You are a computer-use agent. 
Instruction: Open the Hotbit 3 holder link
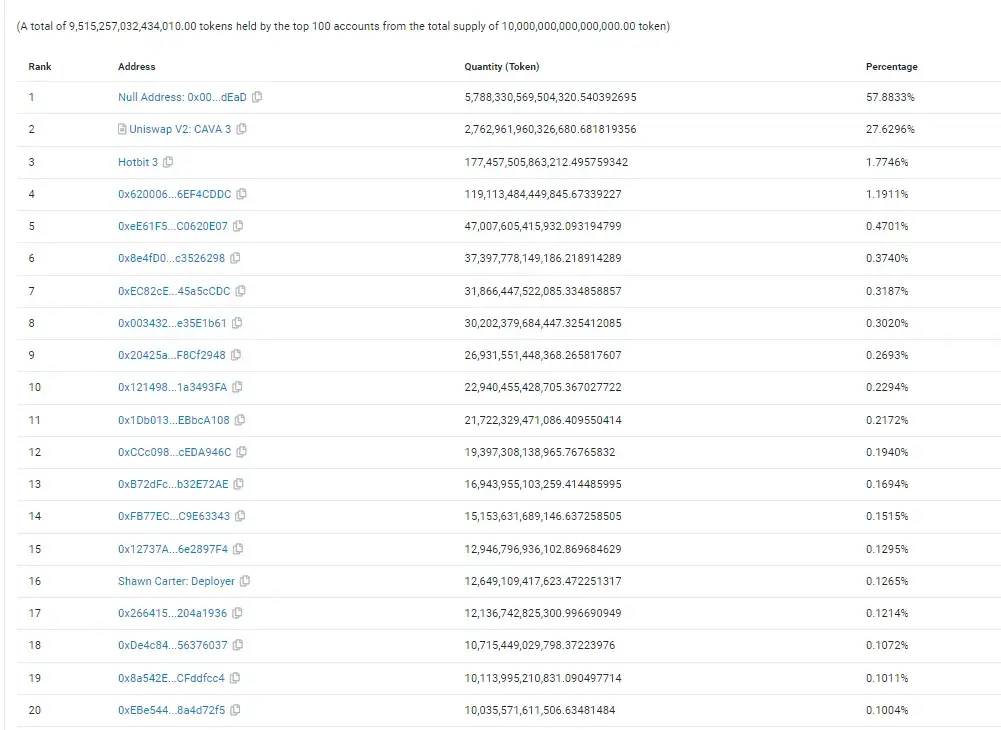(138, 162)
